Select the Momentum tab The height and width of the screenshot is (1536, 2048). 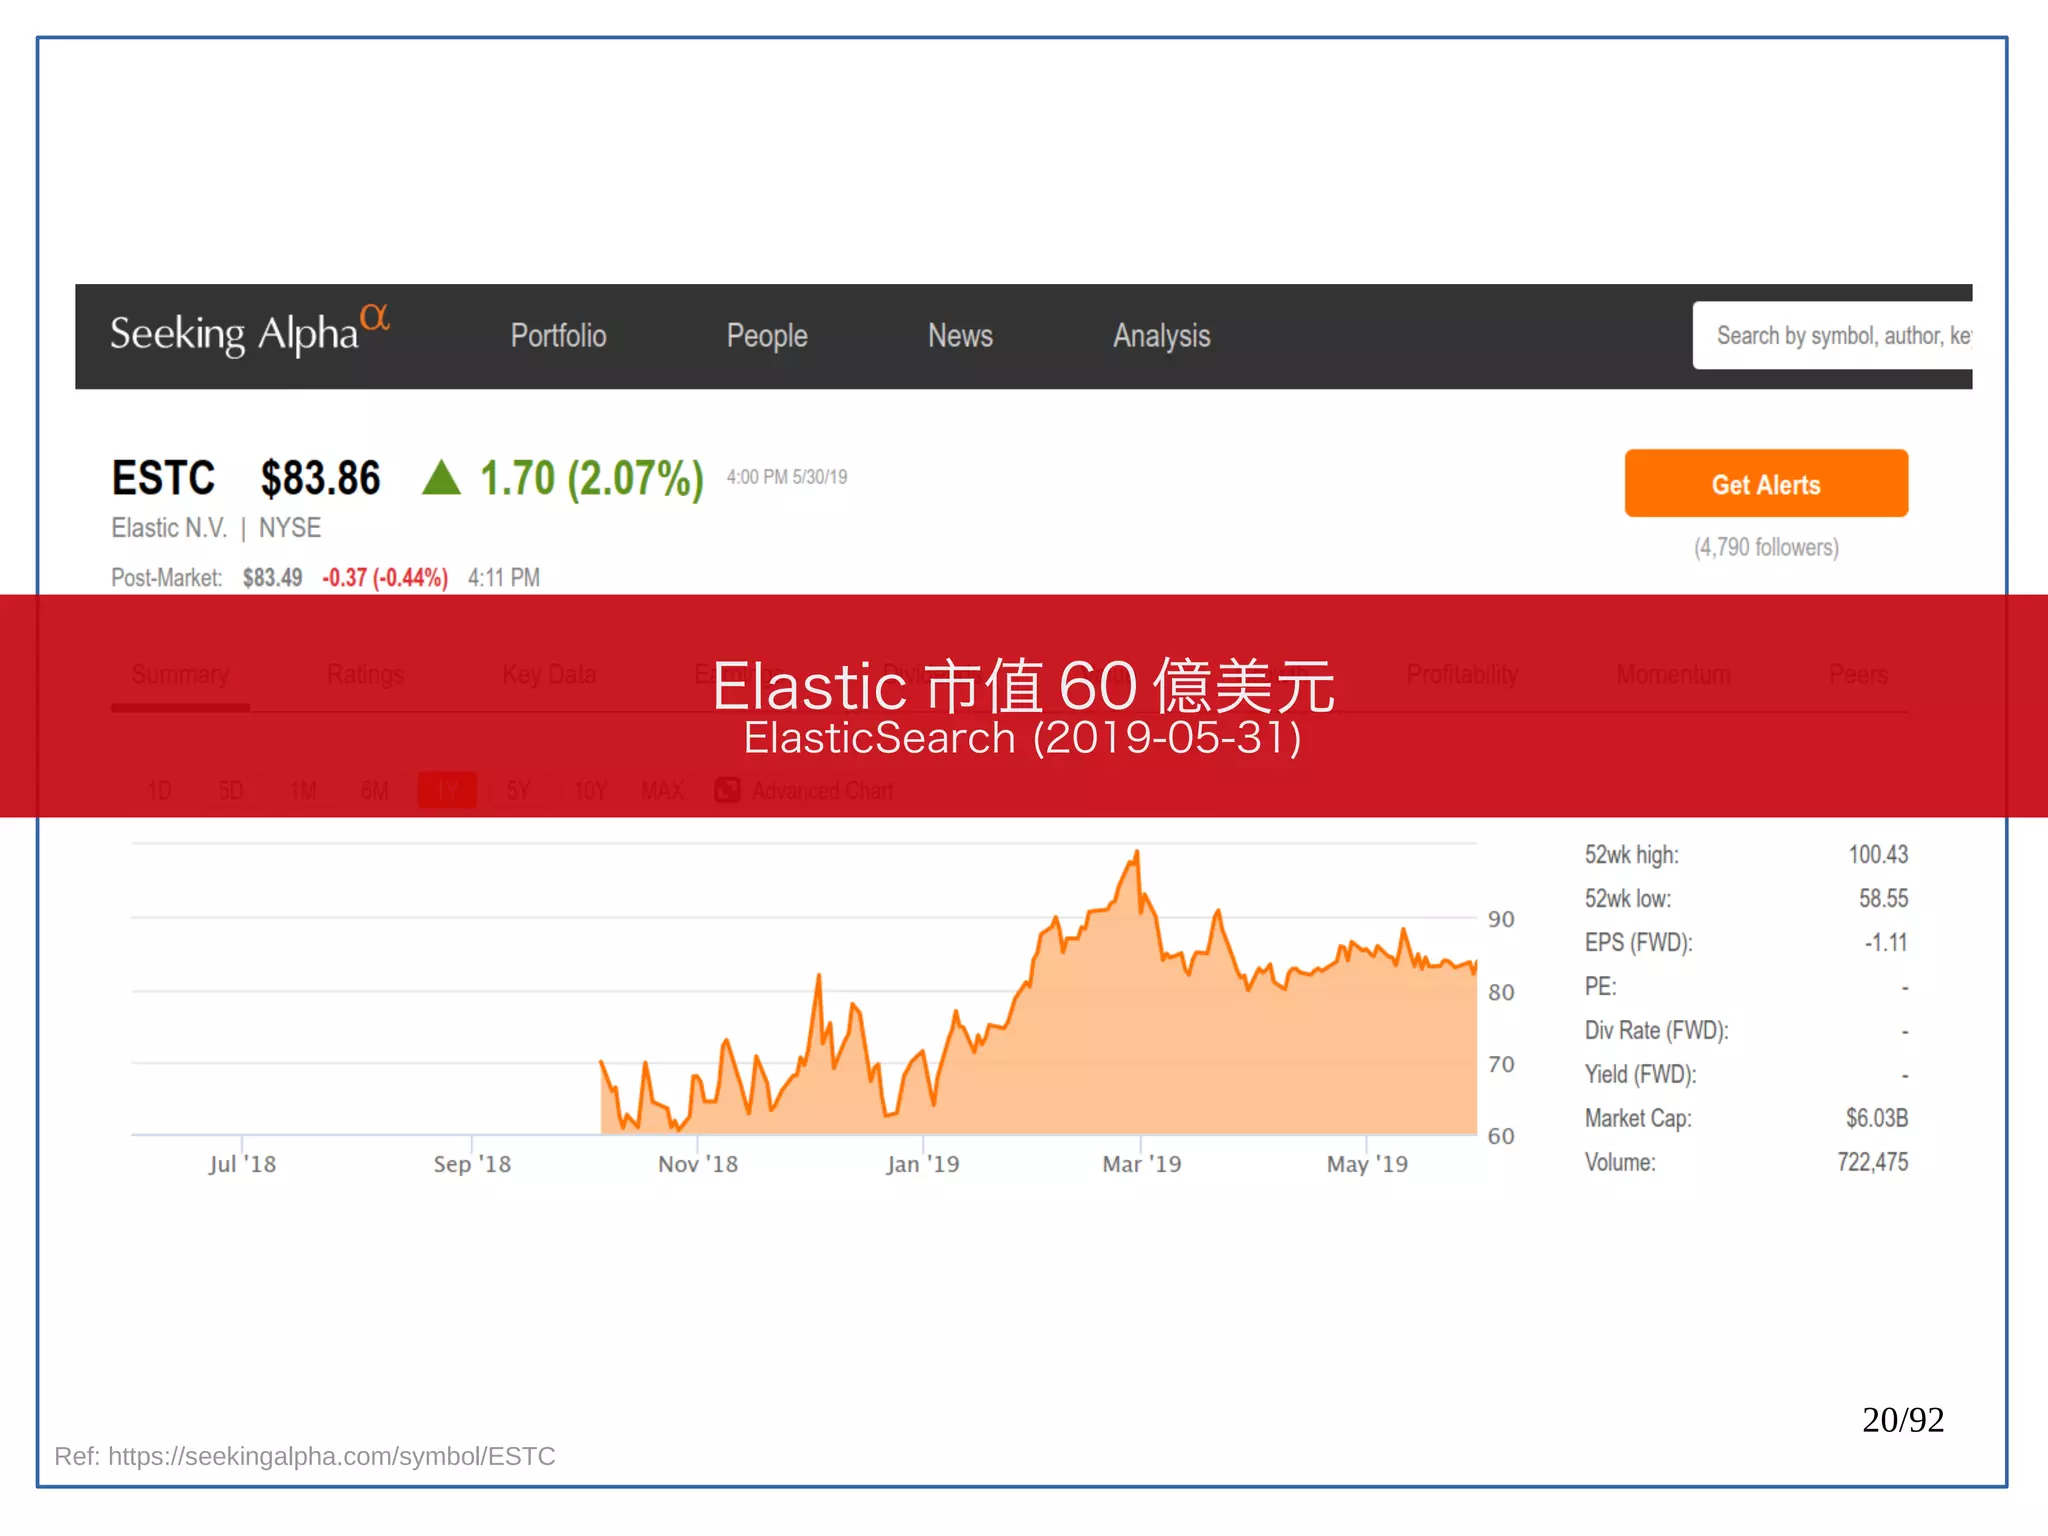click(1673, 675)
